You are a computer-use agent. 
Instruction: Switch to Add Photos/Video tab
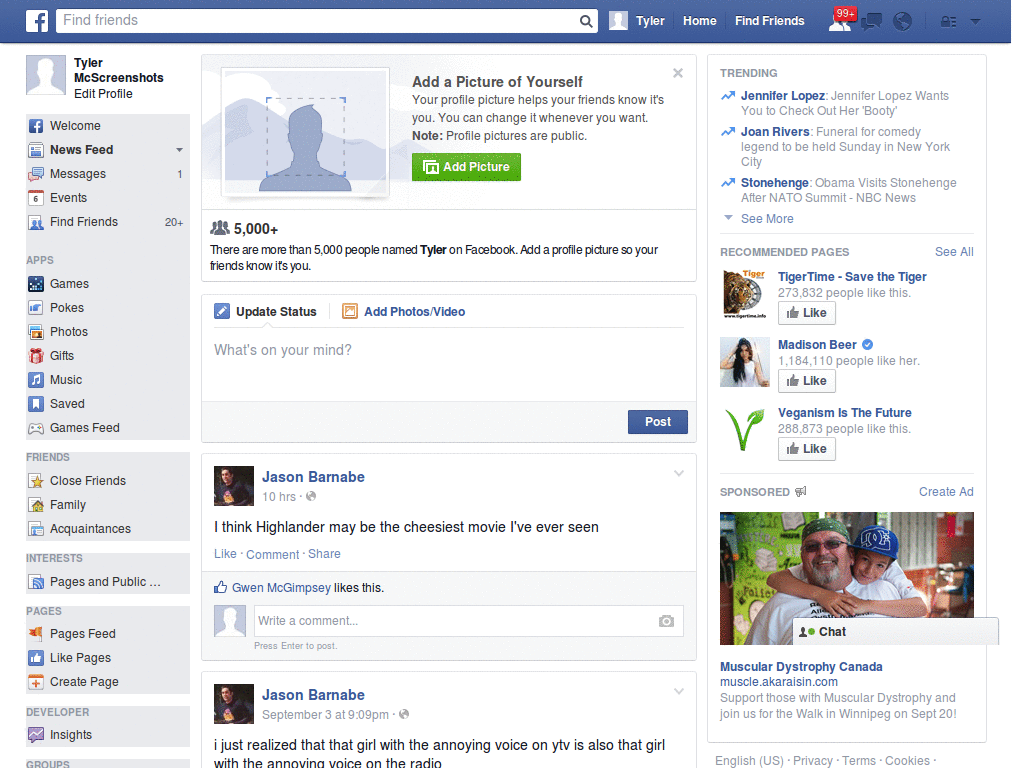pyautogui.click(x=404, y=312)
